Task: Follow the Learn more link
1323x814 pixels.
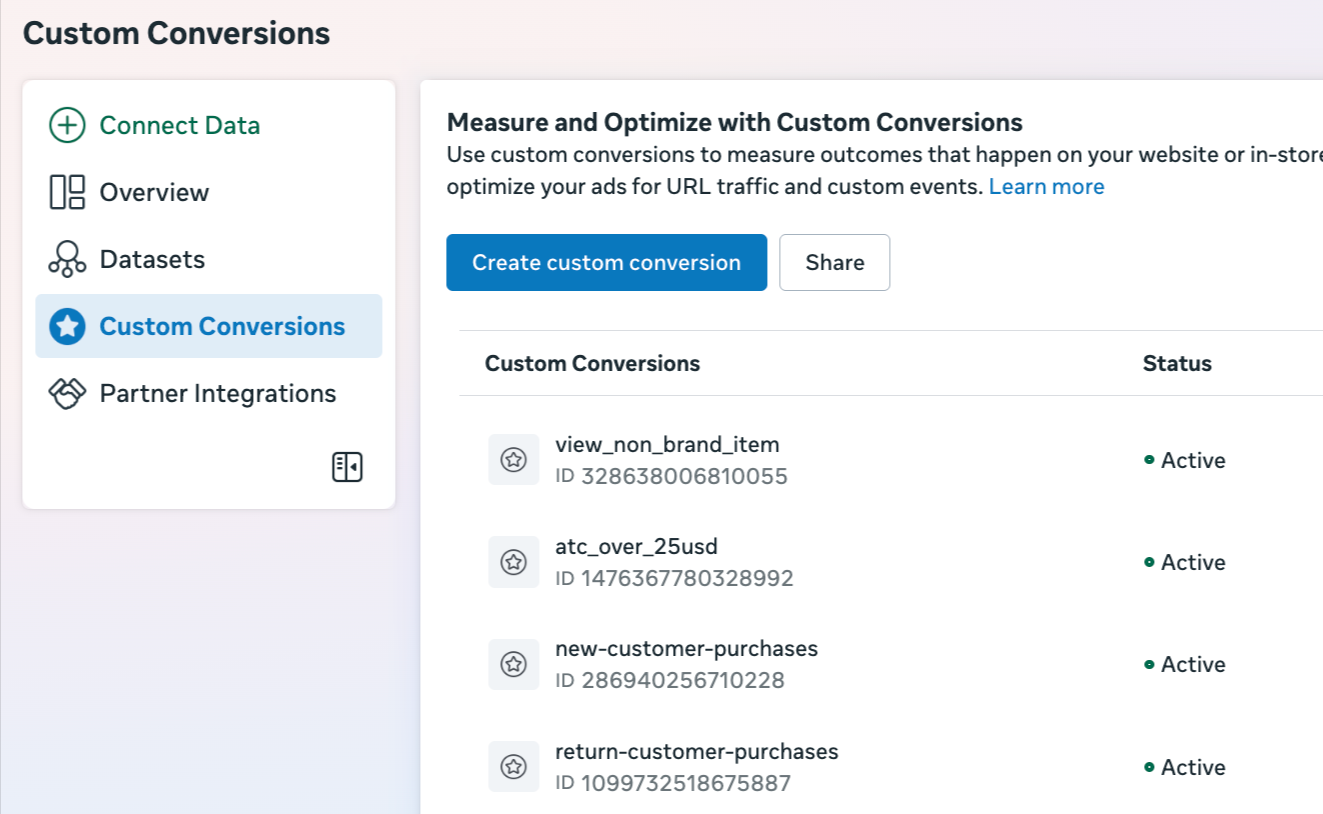Action: (x=1046, y=187)
